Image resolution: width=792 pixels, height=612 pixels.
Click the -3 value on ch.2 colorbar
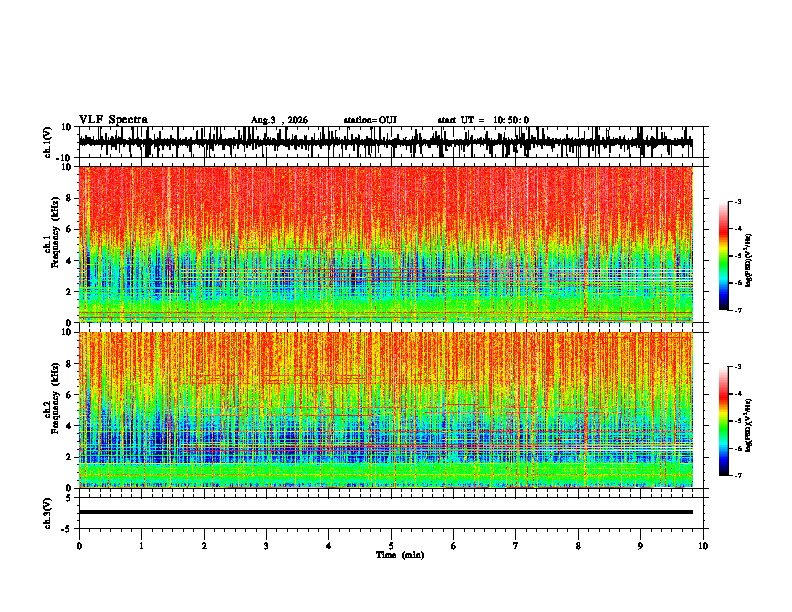[738, 367]
